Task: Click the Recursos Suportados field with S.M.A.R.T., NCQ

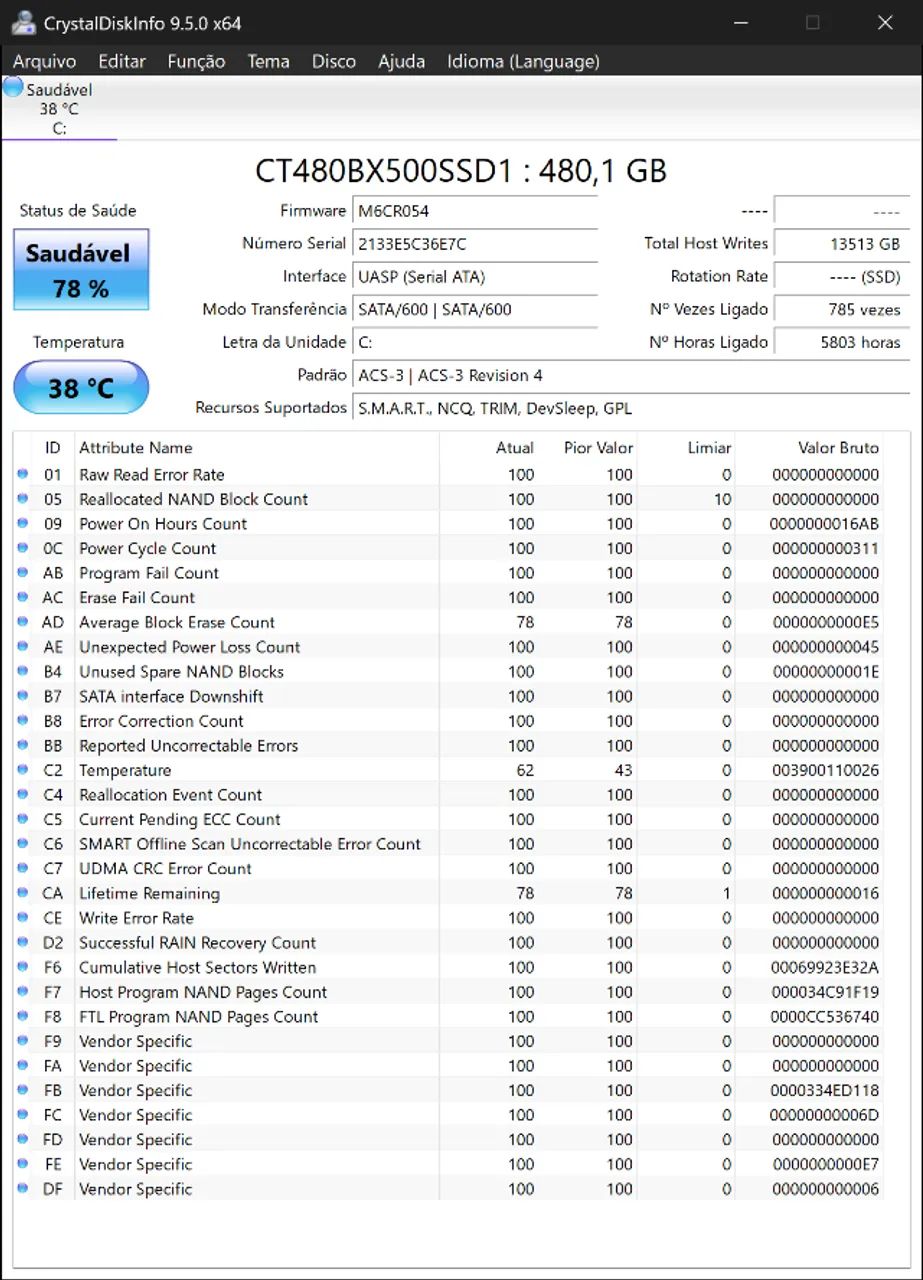Action: pos(632,408)
